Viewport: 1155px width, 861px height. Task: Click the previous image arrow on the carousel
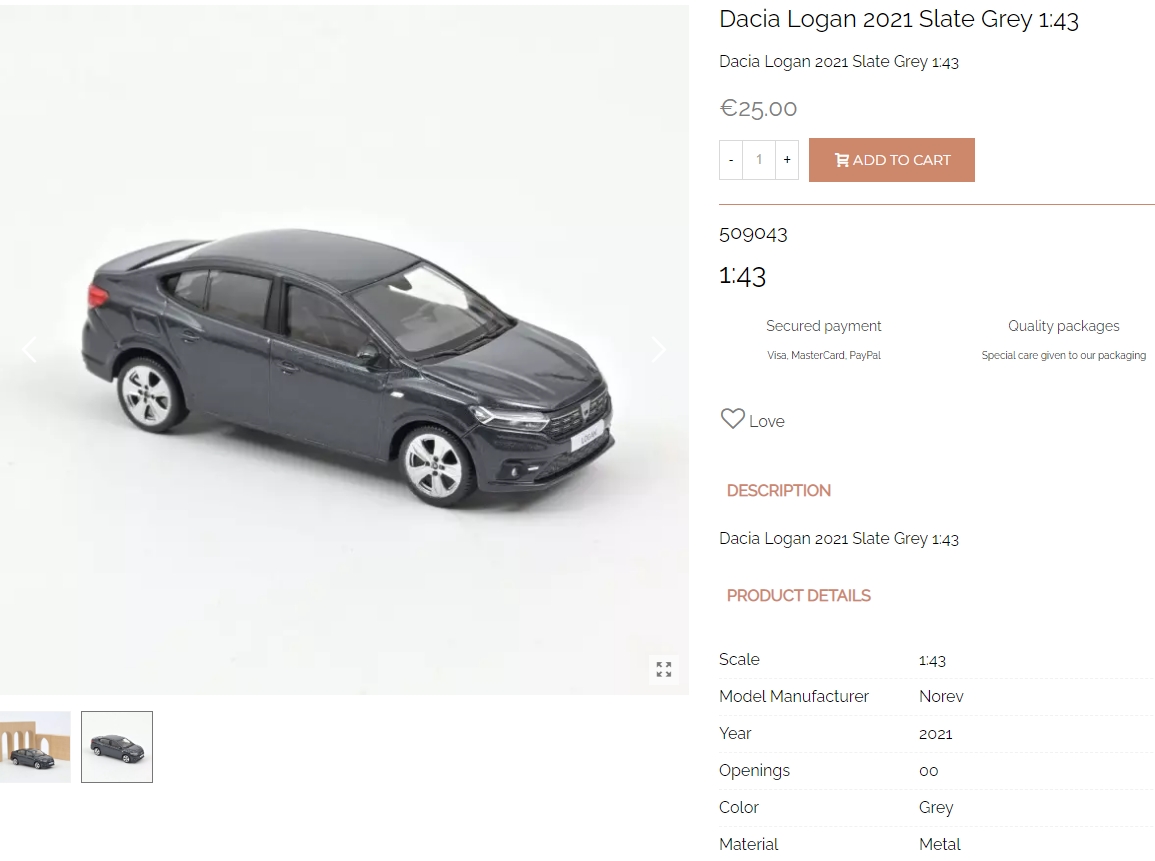pos(29,350)
